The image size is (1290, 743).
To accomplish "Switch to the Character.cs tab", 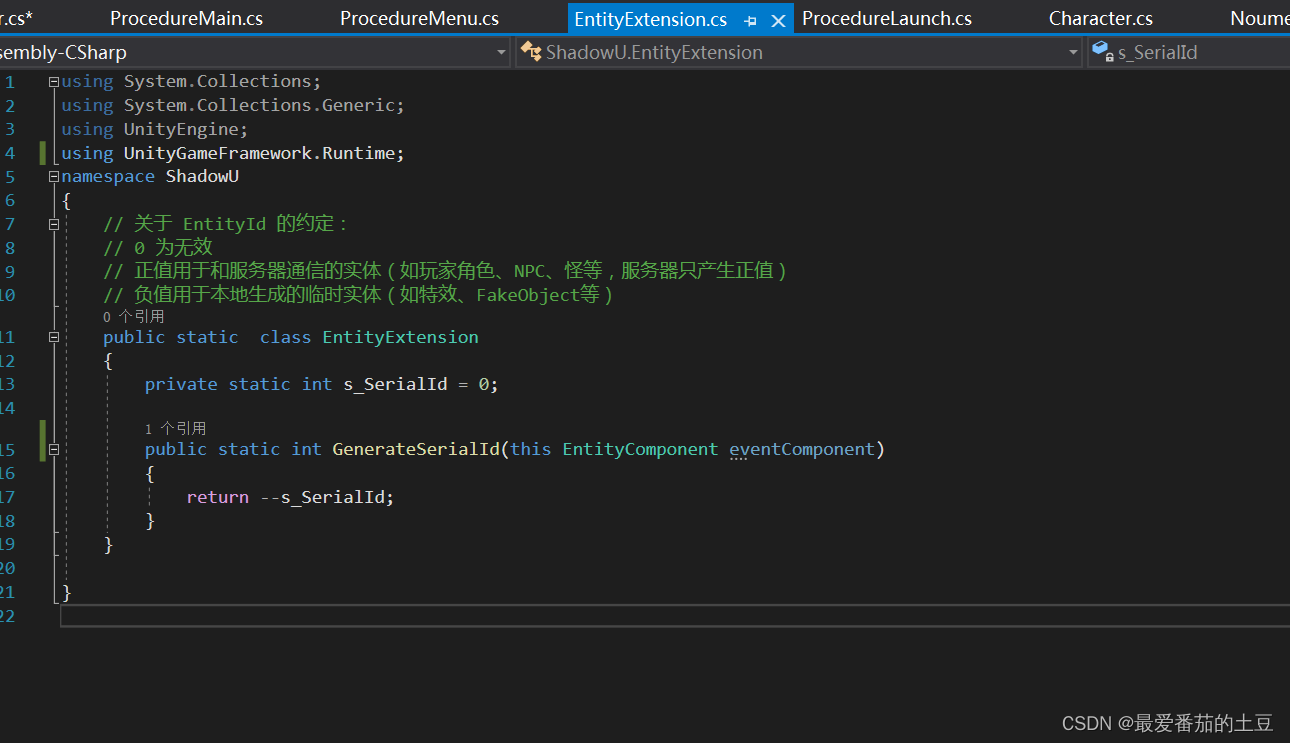I will pos(1100,18).
